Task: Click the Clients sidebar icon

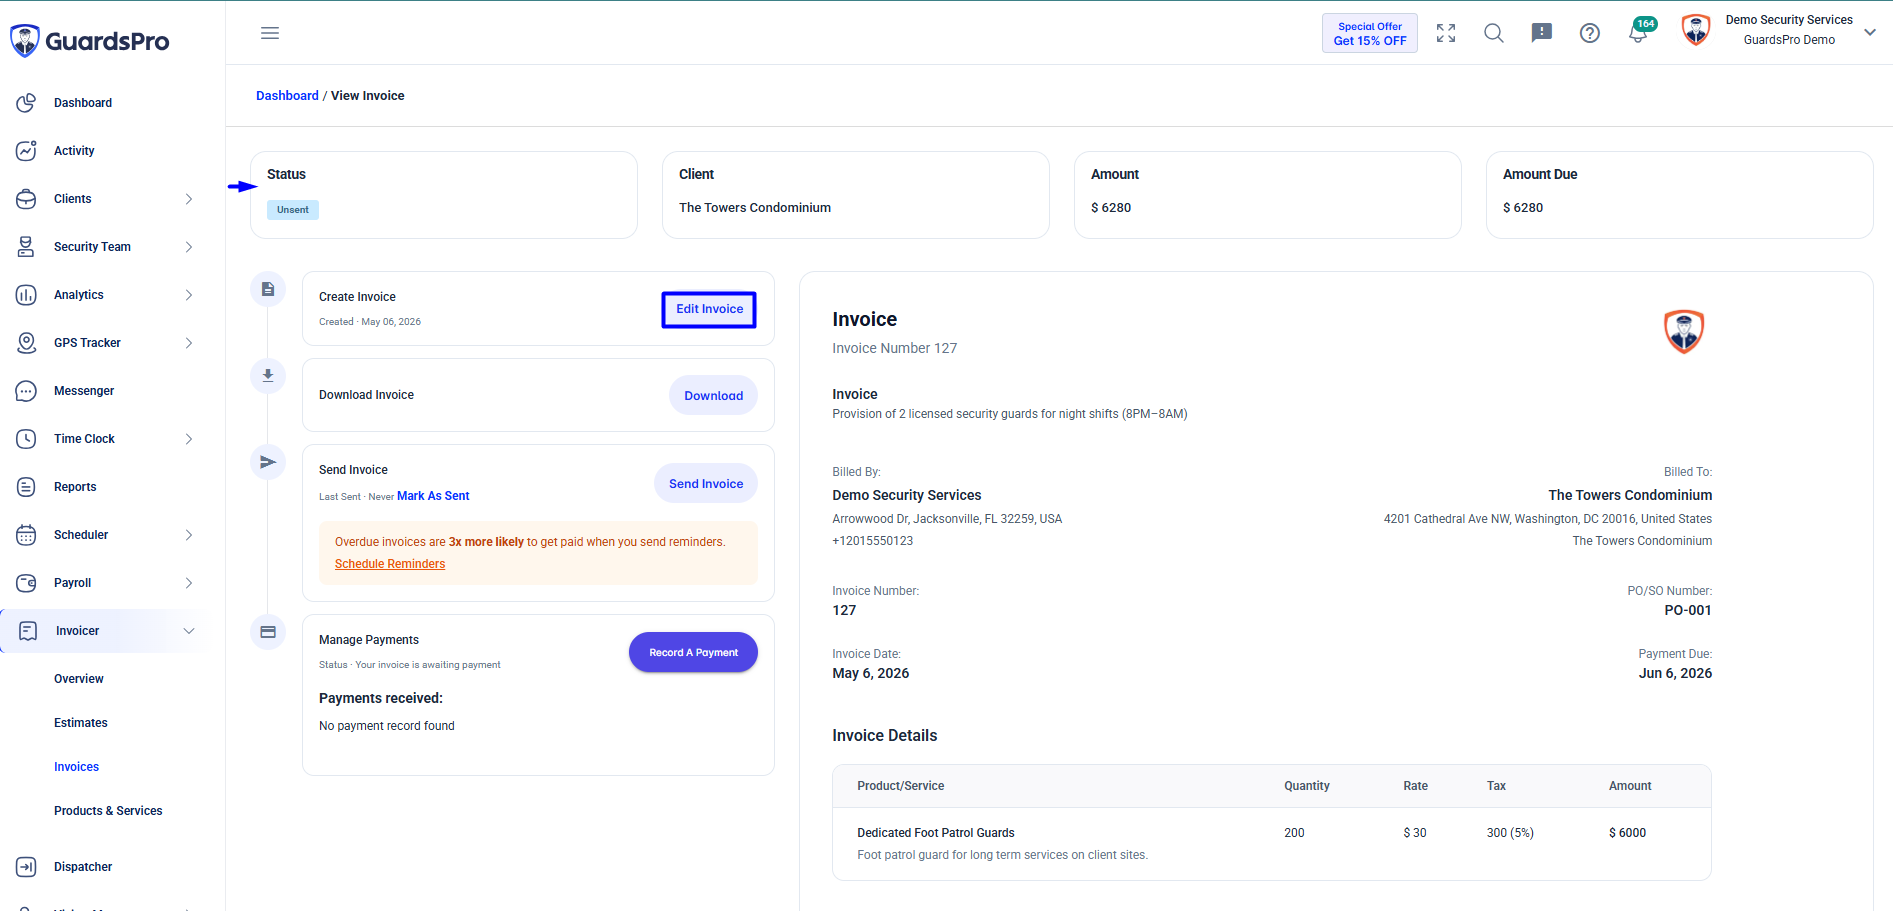Action: [27, 199]
